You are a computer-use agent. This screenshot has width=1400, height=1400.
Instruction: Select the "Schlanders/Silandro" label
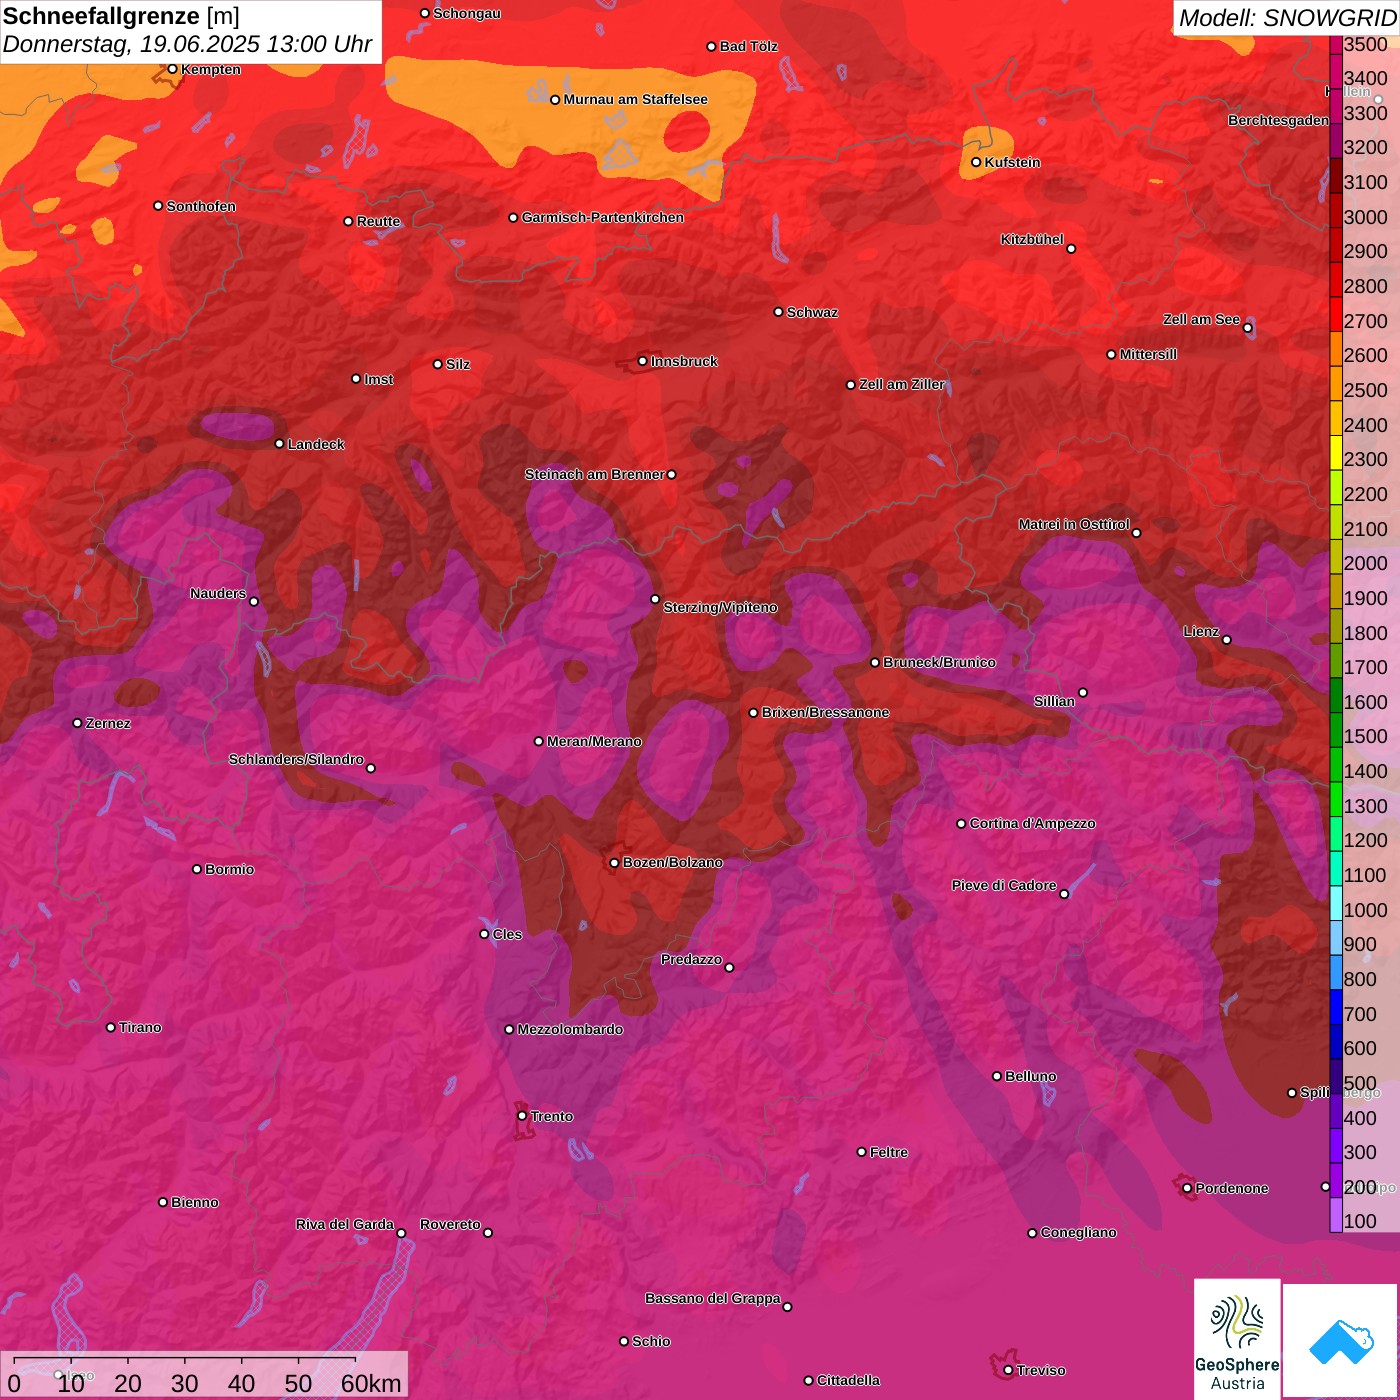coord(296,759)
